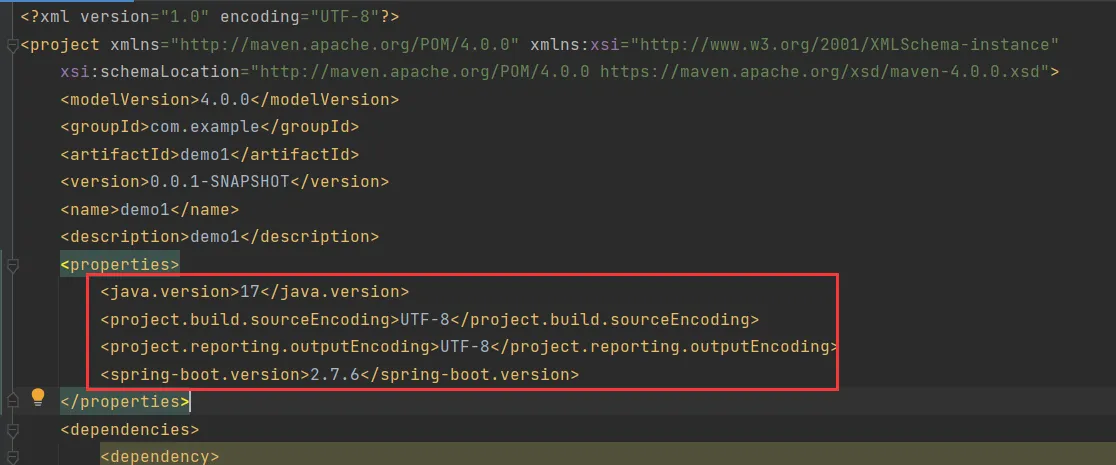Click the xmlns POM/4.0.0 namespace URL

[345, 45]
